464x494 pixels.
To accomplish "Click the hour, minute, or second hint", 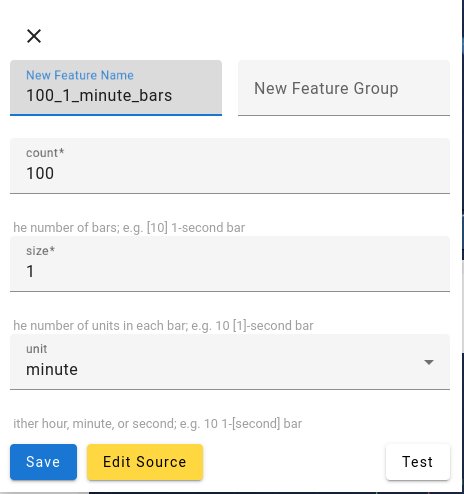I will pos(158,424).
